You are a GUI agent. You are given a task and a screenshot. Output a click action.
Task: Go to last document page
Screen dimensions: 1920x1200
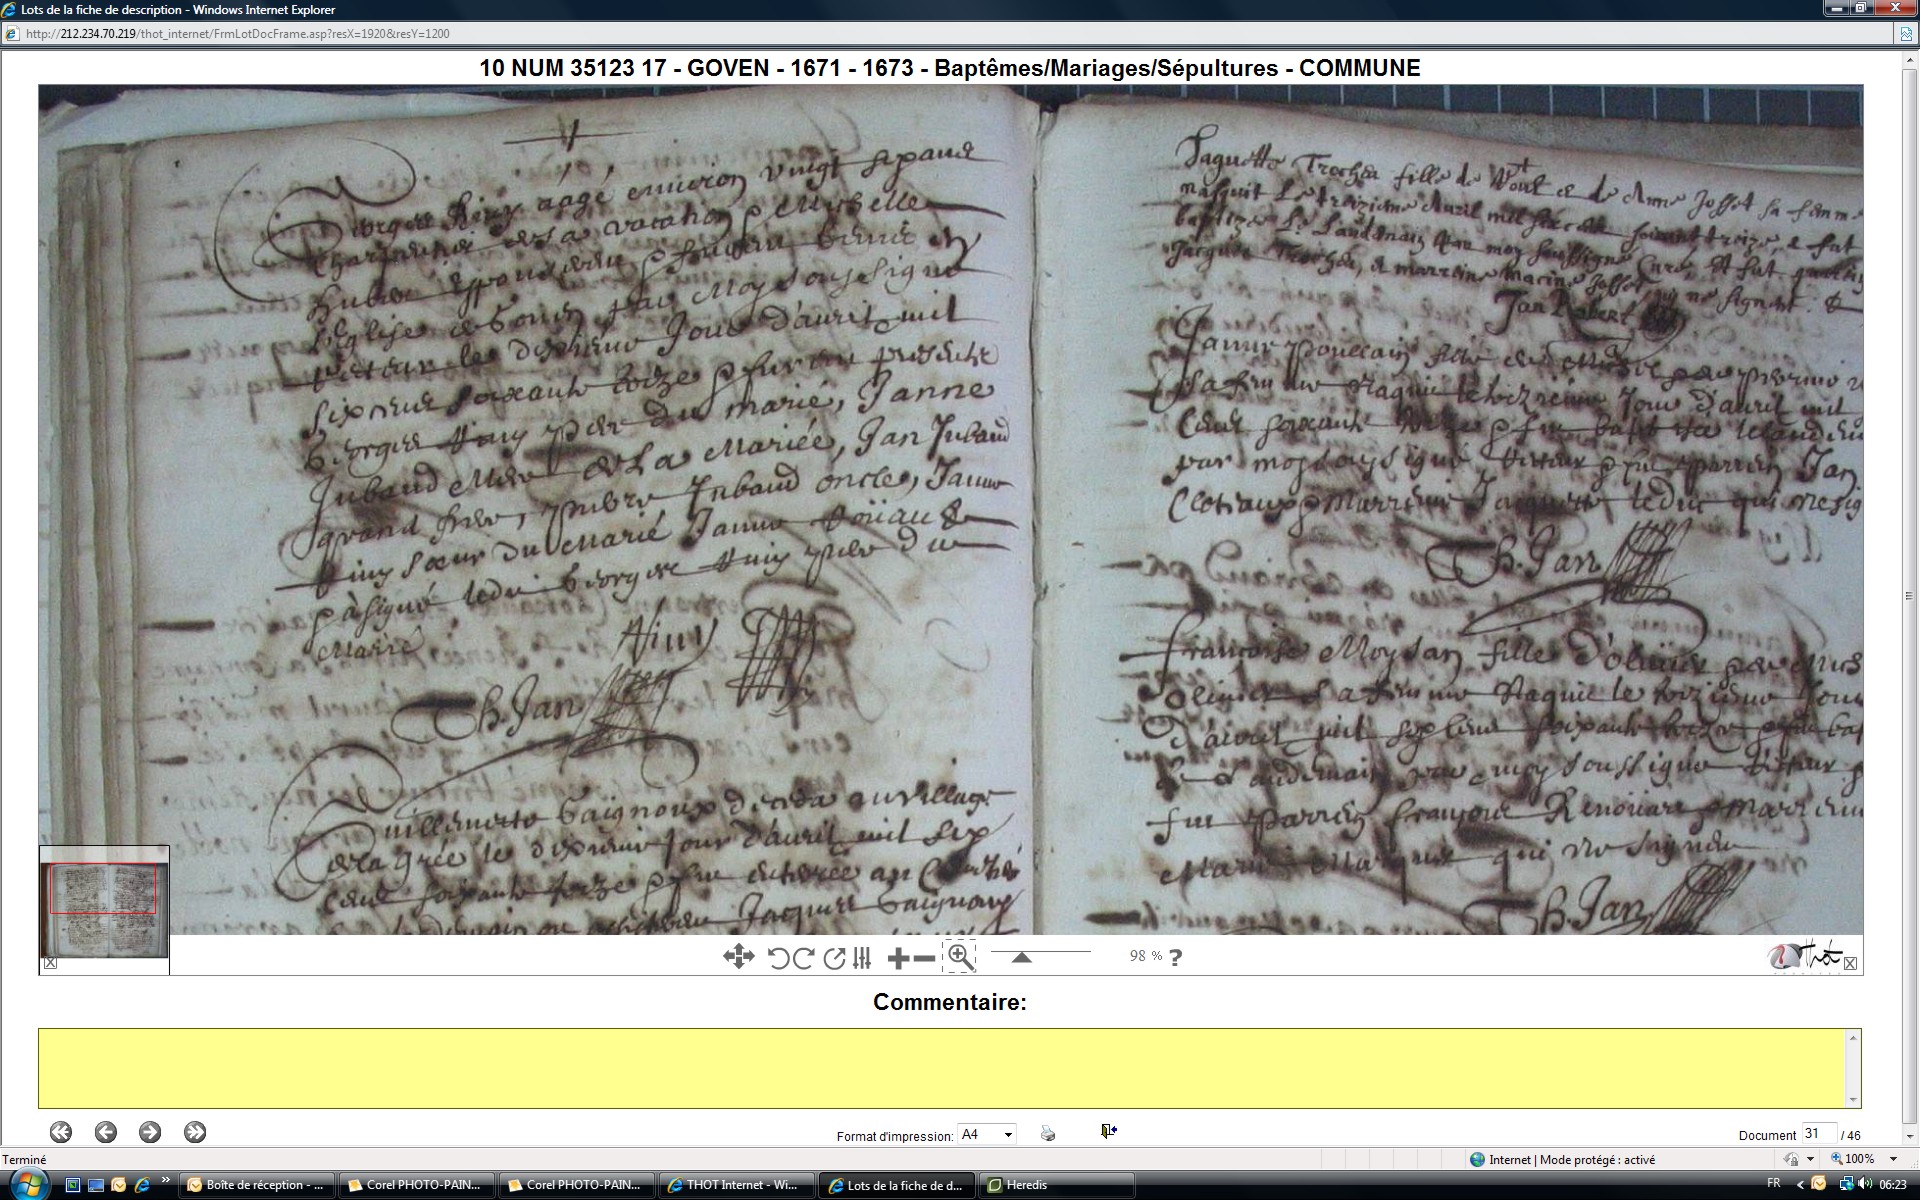coord(195,1132)
